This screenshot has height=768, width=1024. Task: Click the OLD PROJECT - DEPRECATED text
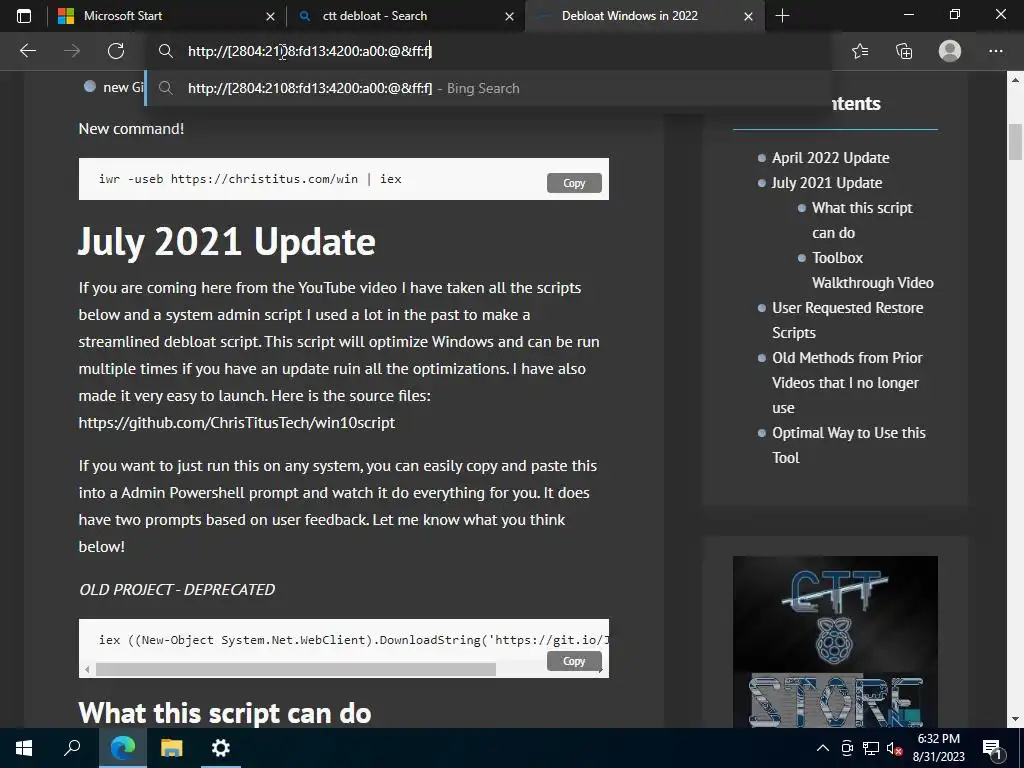tap(176, 589)
